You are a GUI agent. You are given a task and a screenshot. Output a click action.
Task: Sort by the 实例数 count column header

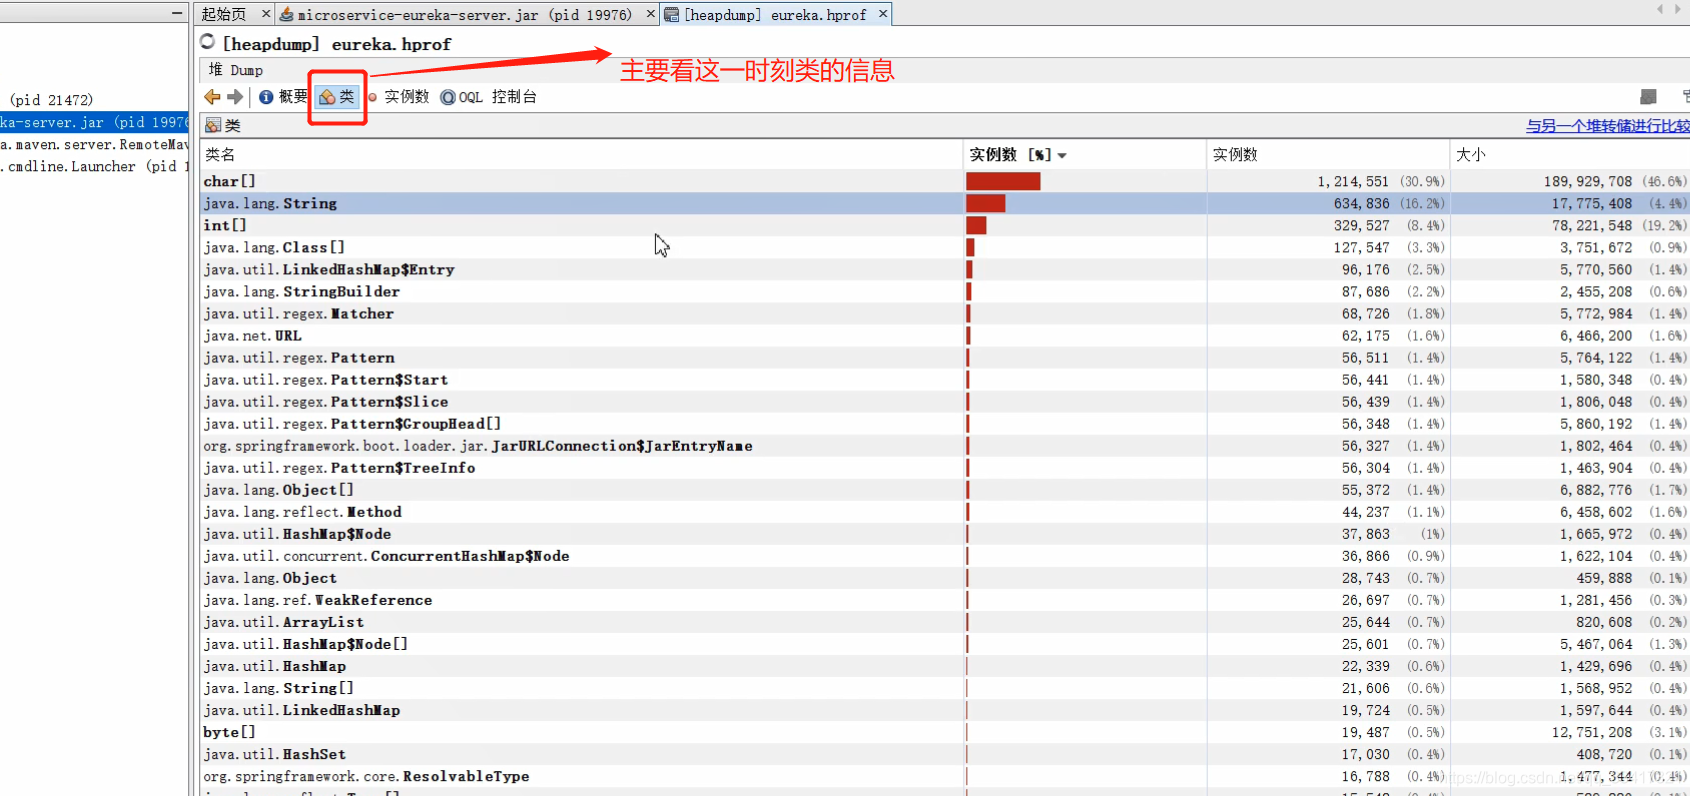pos(1327,155)
